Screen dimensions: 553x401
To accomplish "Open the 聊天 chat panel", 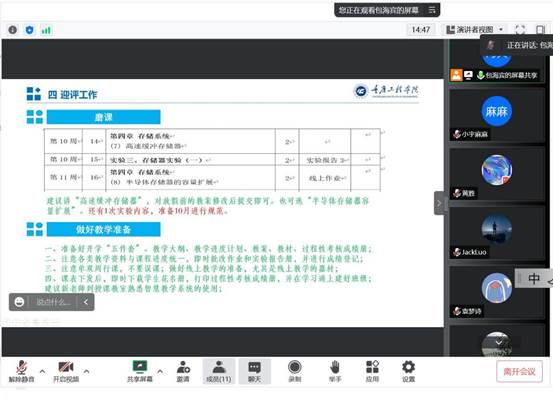I will tap(254, 371).
